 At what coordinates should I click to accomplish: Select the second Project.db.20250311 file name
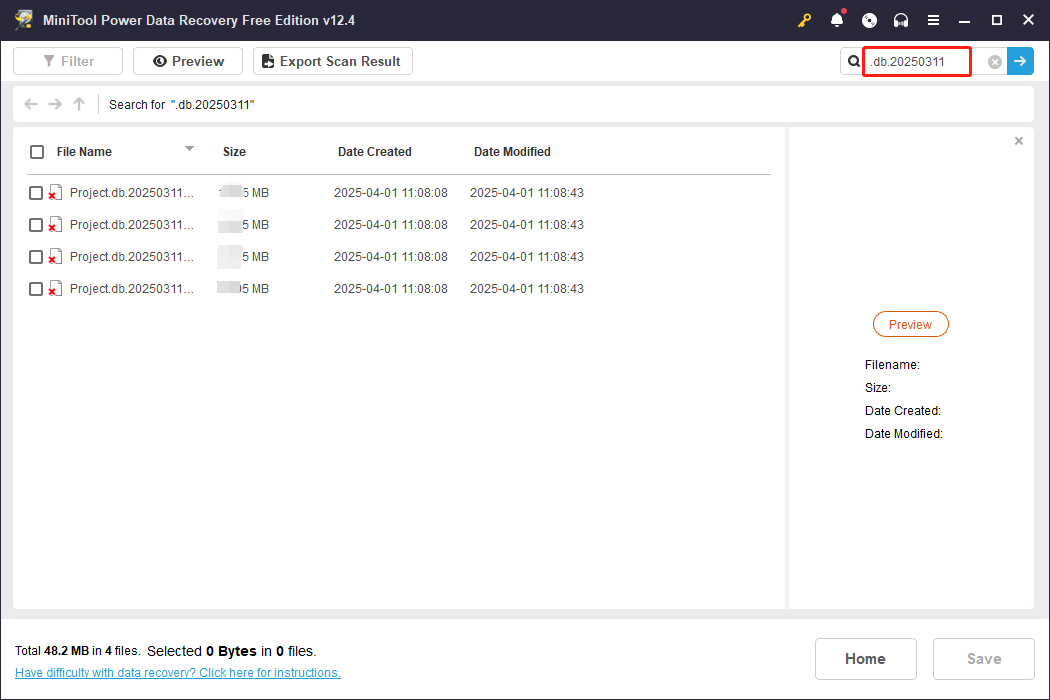click(x=132, y=225)
